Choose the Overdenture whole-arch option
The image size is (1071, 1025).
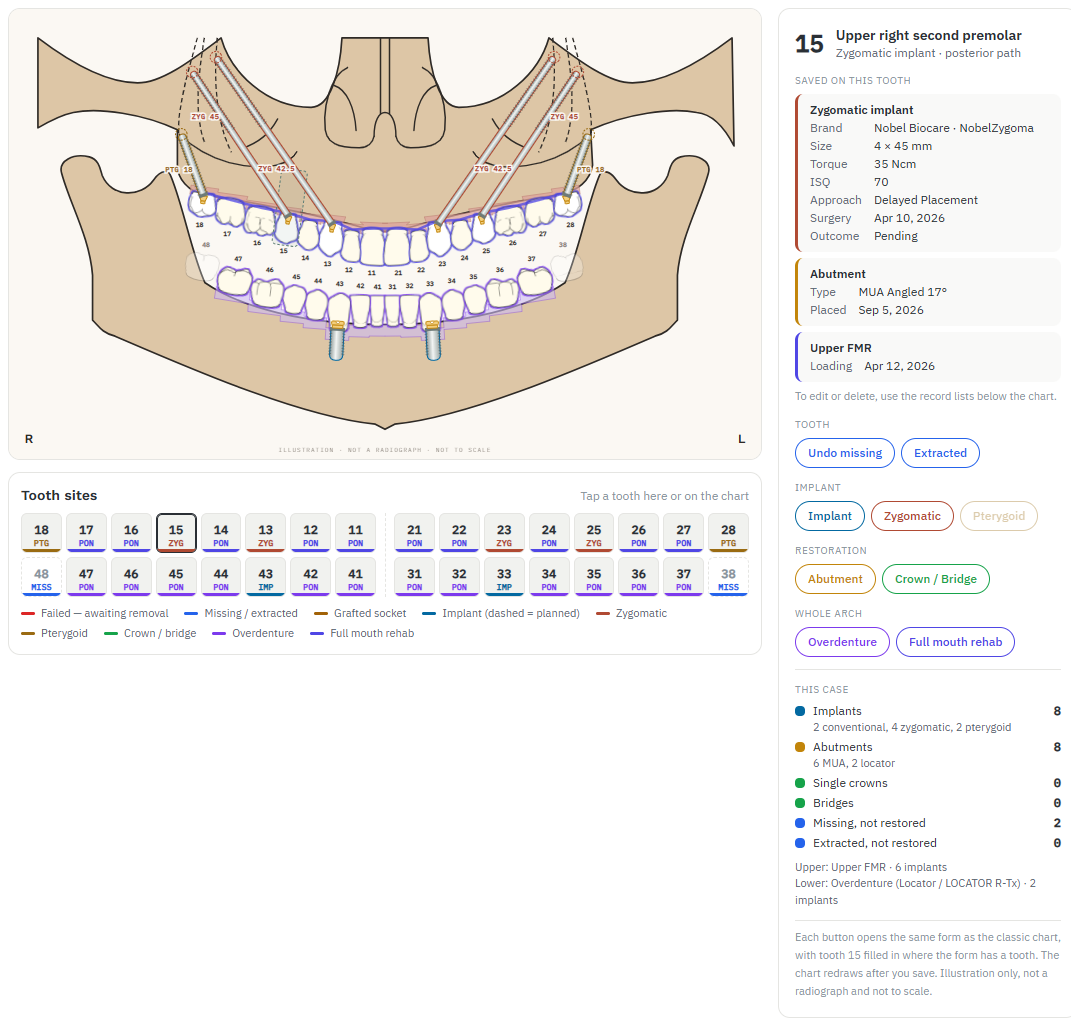point(842,642)
